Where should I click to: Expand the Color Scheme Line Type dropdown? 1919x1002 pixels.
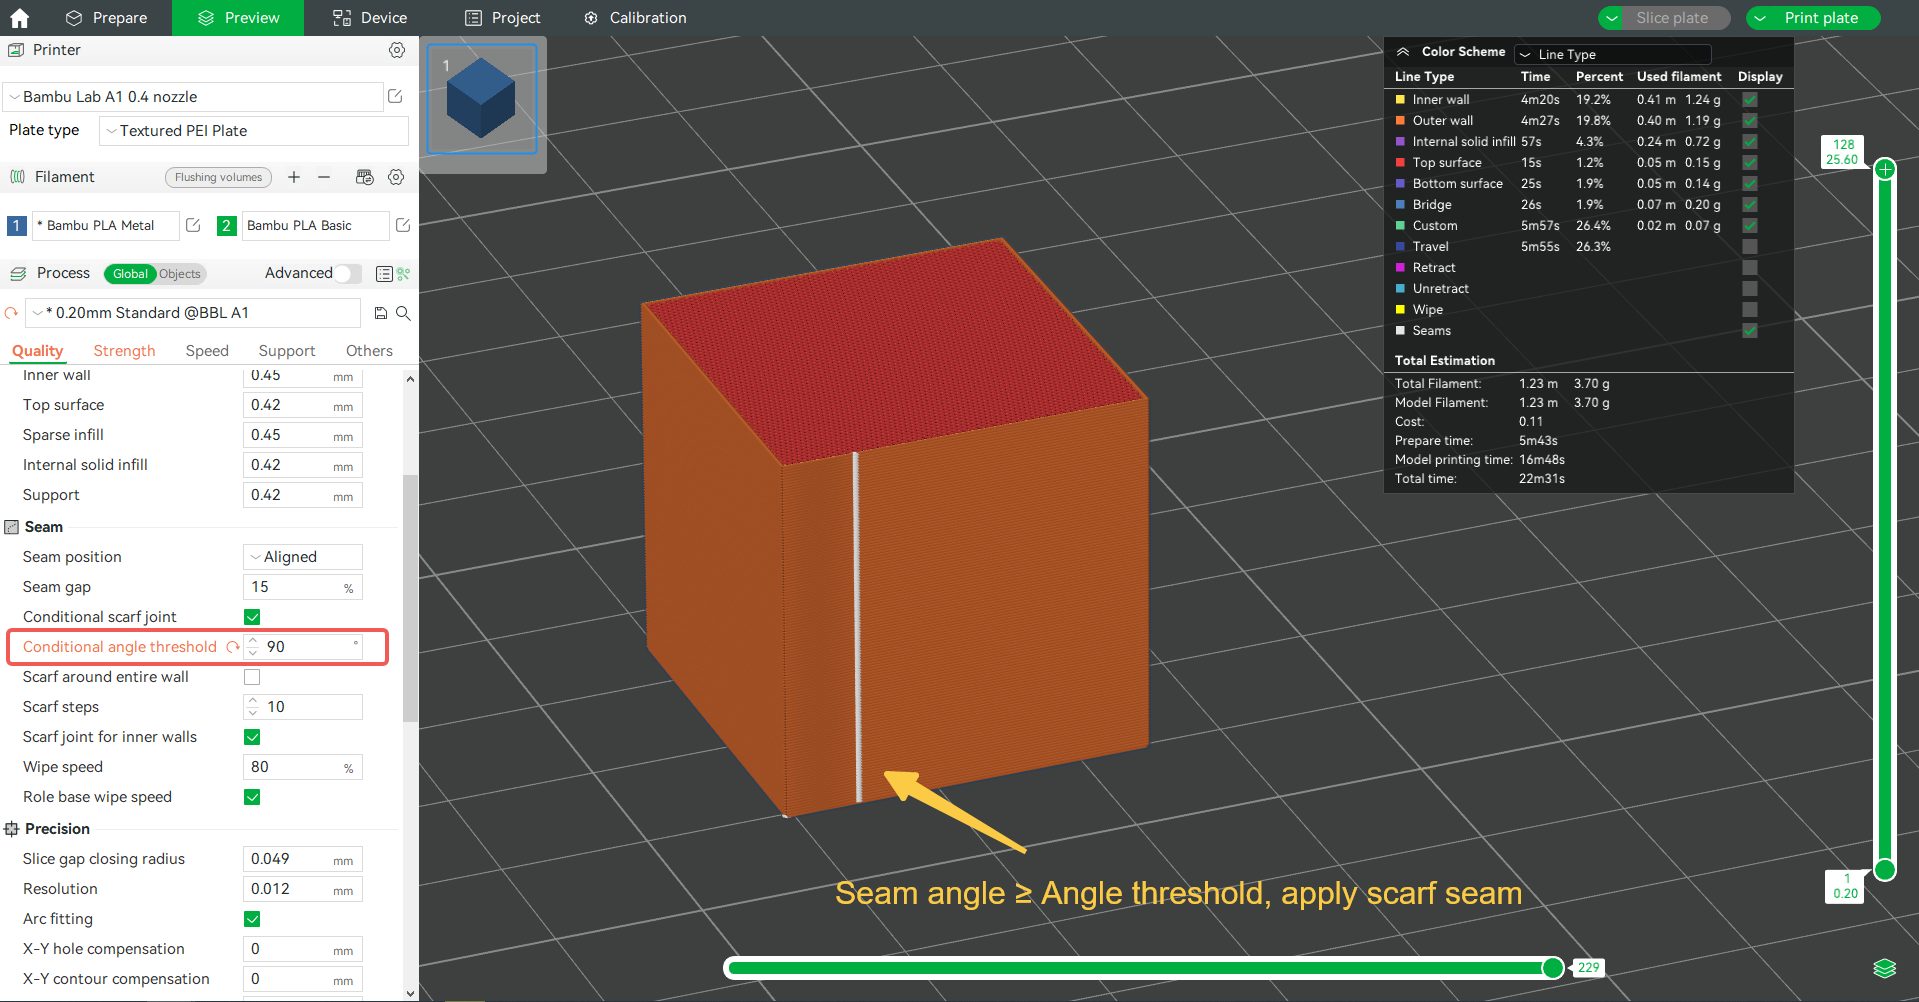pyautogui.click(x=1612, y=54)
